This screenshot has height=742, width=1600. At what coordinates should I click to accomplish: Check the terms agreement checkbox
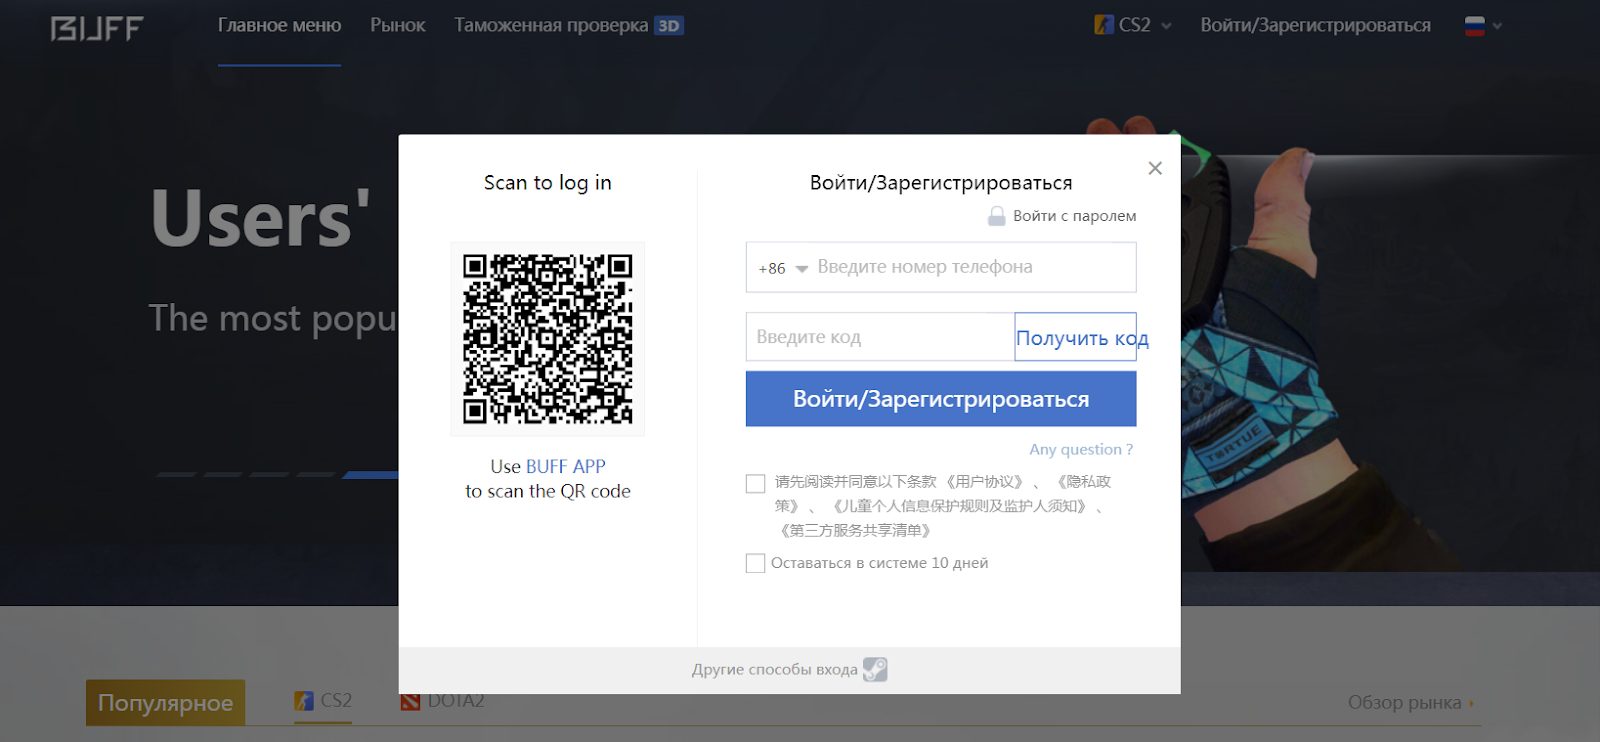click(755, 483)
